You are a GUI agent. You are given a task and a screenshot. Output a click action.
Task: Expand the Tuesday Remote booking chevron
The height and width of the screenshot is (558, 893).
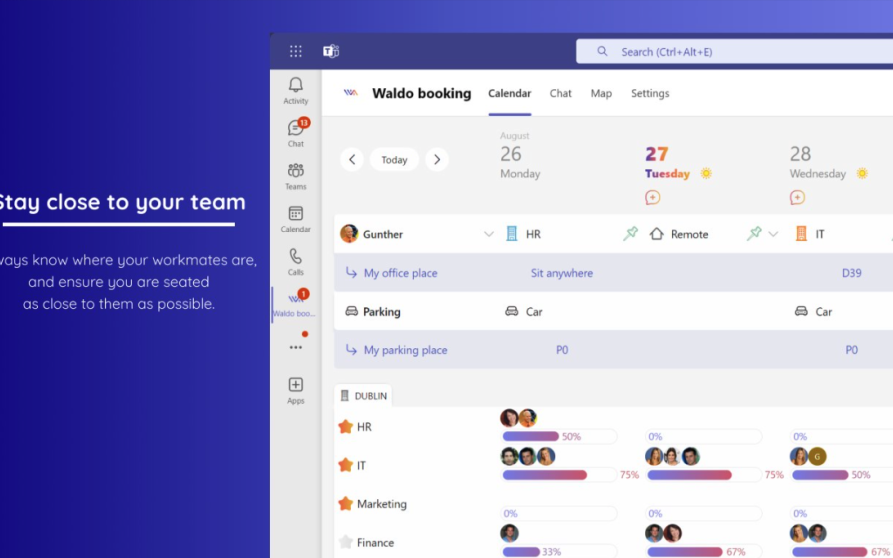click(x=773, y=234)
